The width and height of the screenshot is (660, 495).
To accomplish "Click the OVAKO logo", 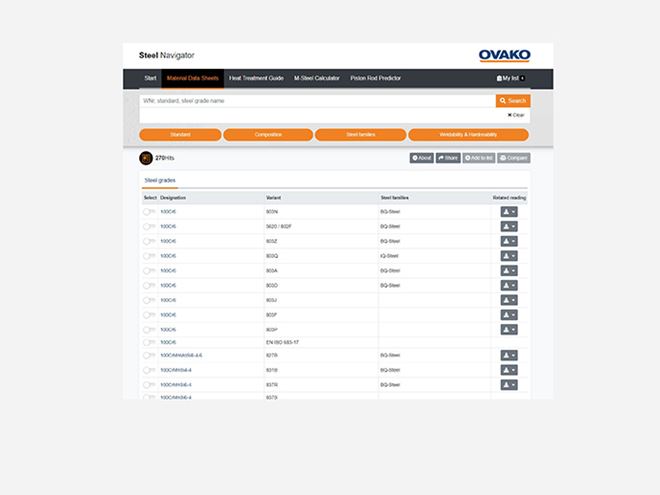I will pos(505,55).
